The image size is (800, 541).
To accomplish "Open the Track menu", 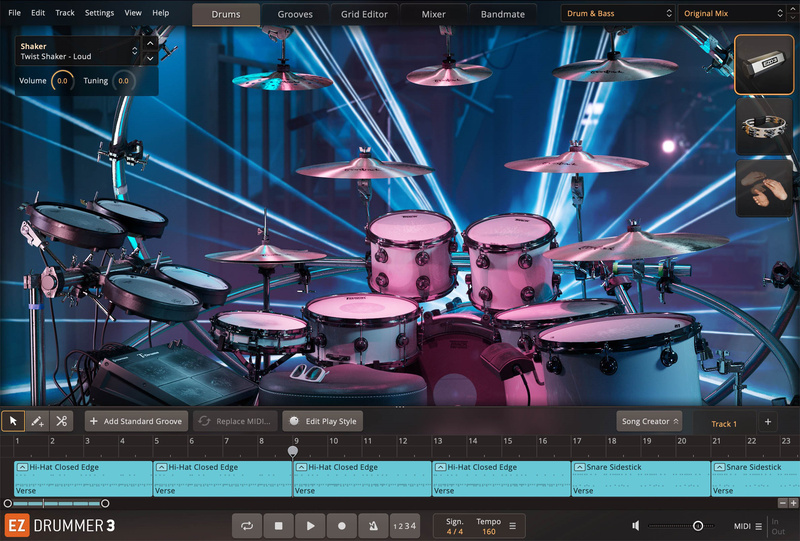I will (x=65, y=13).
